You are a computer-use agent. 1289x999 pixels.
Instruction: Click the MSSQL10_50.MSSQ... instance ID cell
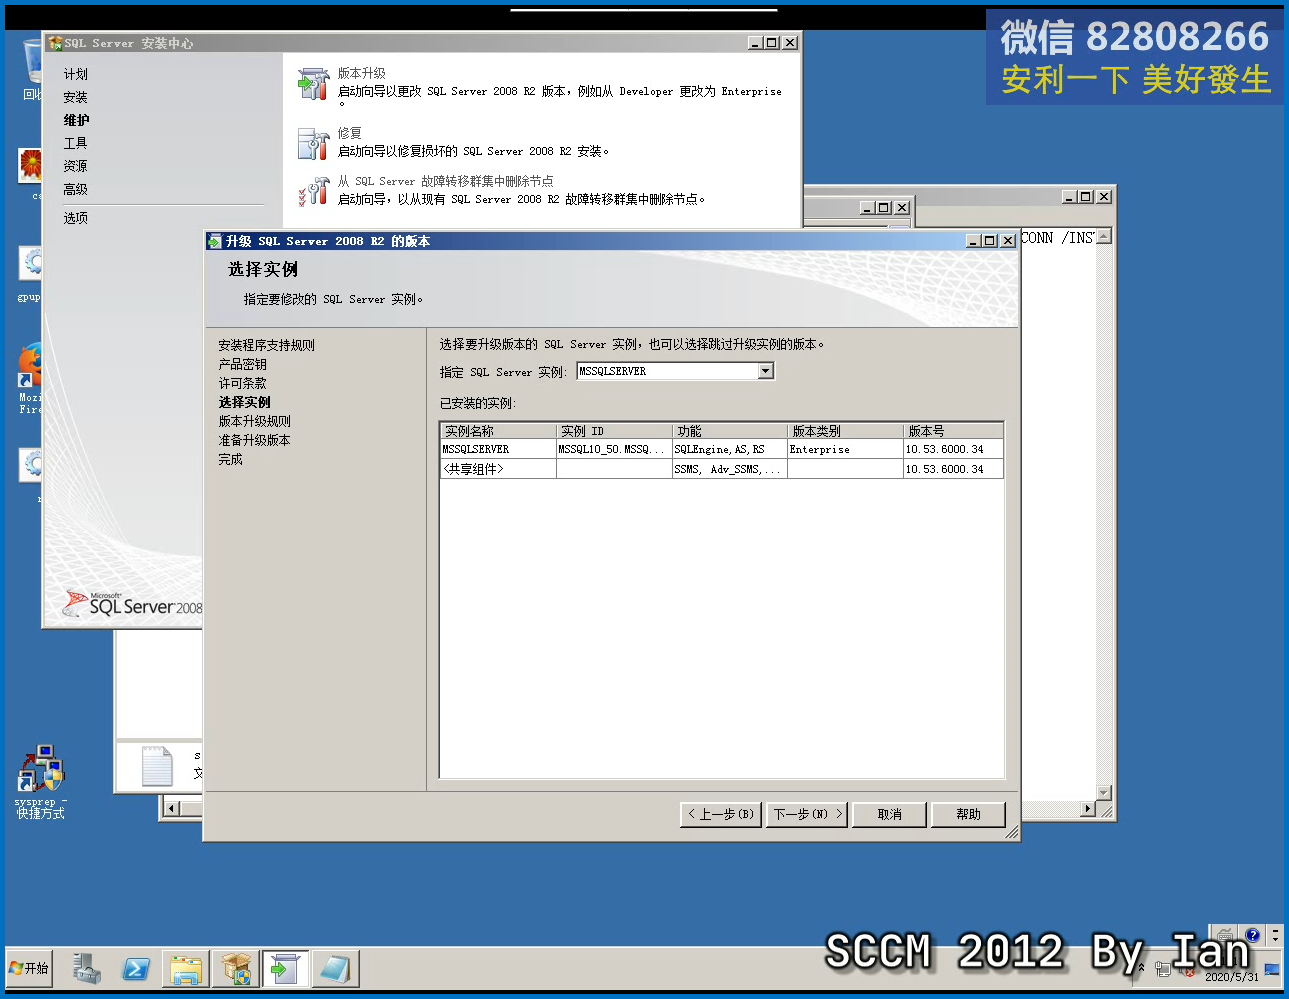[x=613, y=449]
